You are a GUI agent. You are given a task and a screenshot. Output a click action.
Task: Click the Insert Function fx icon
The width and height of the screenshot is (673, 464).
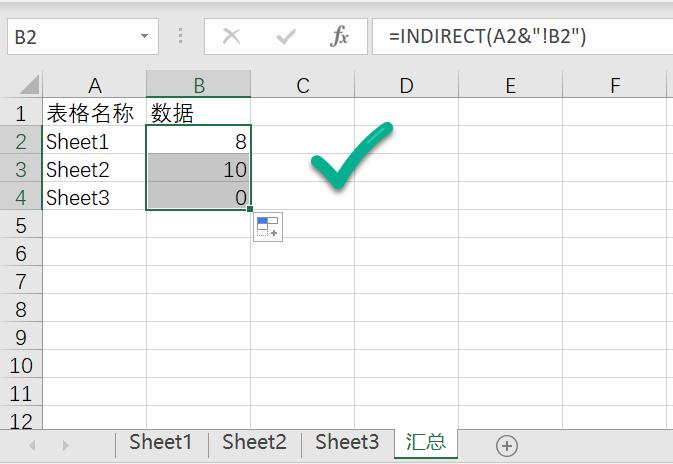point(339,36)
